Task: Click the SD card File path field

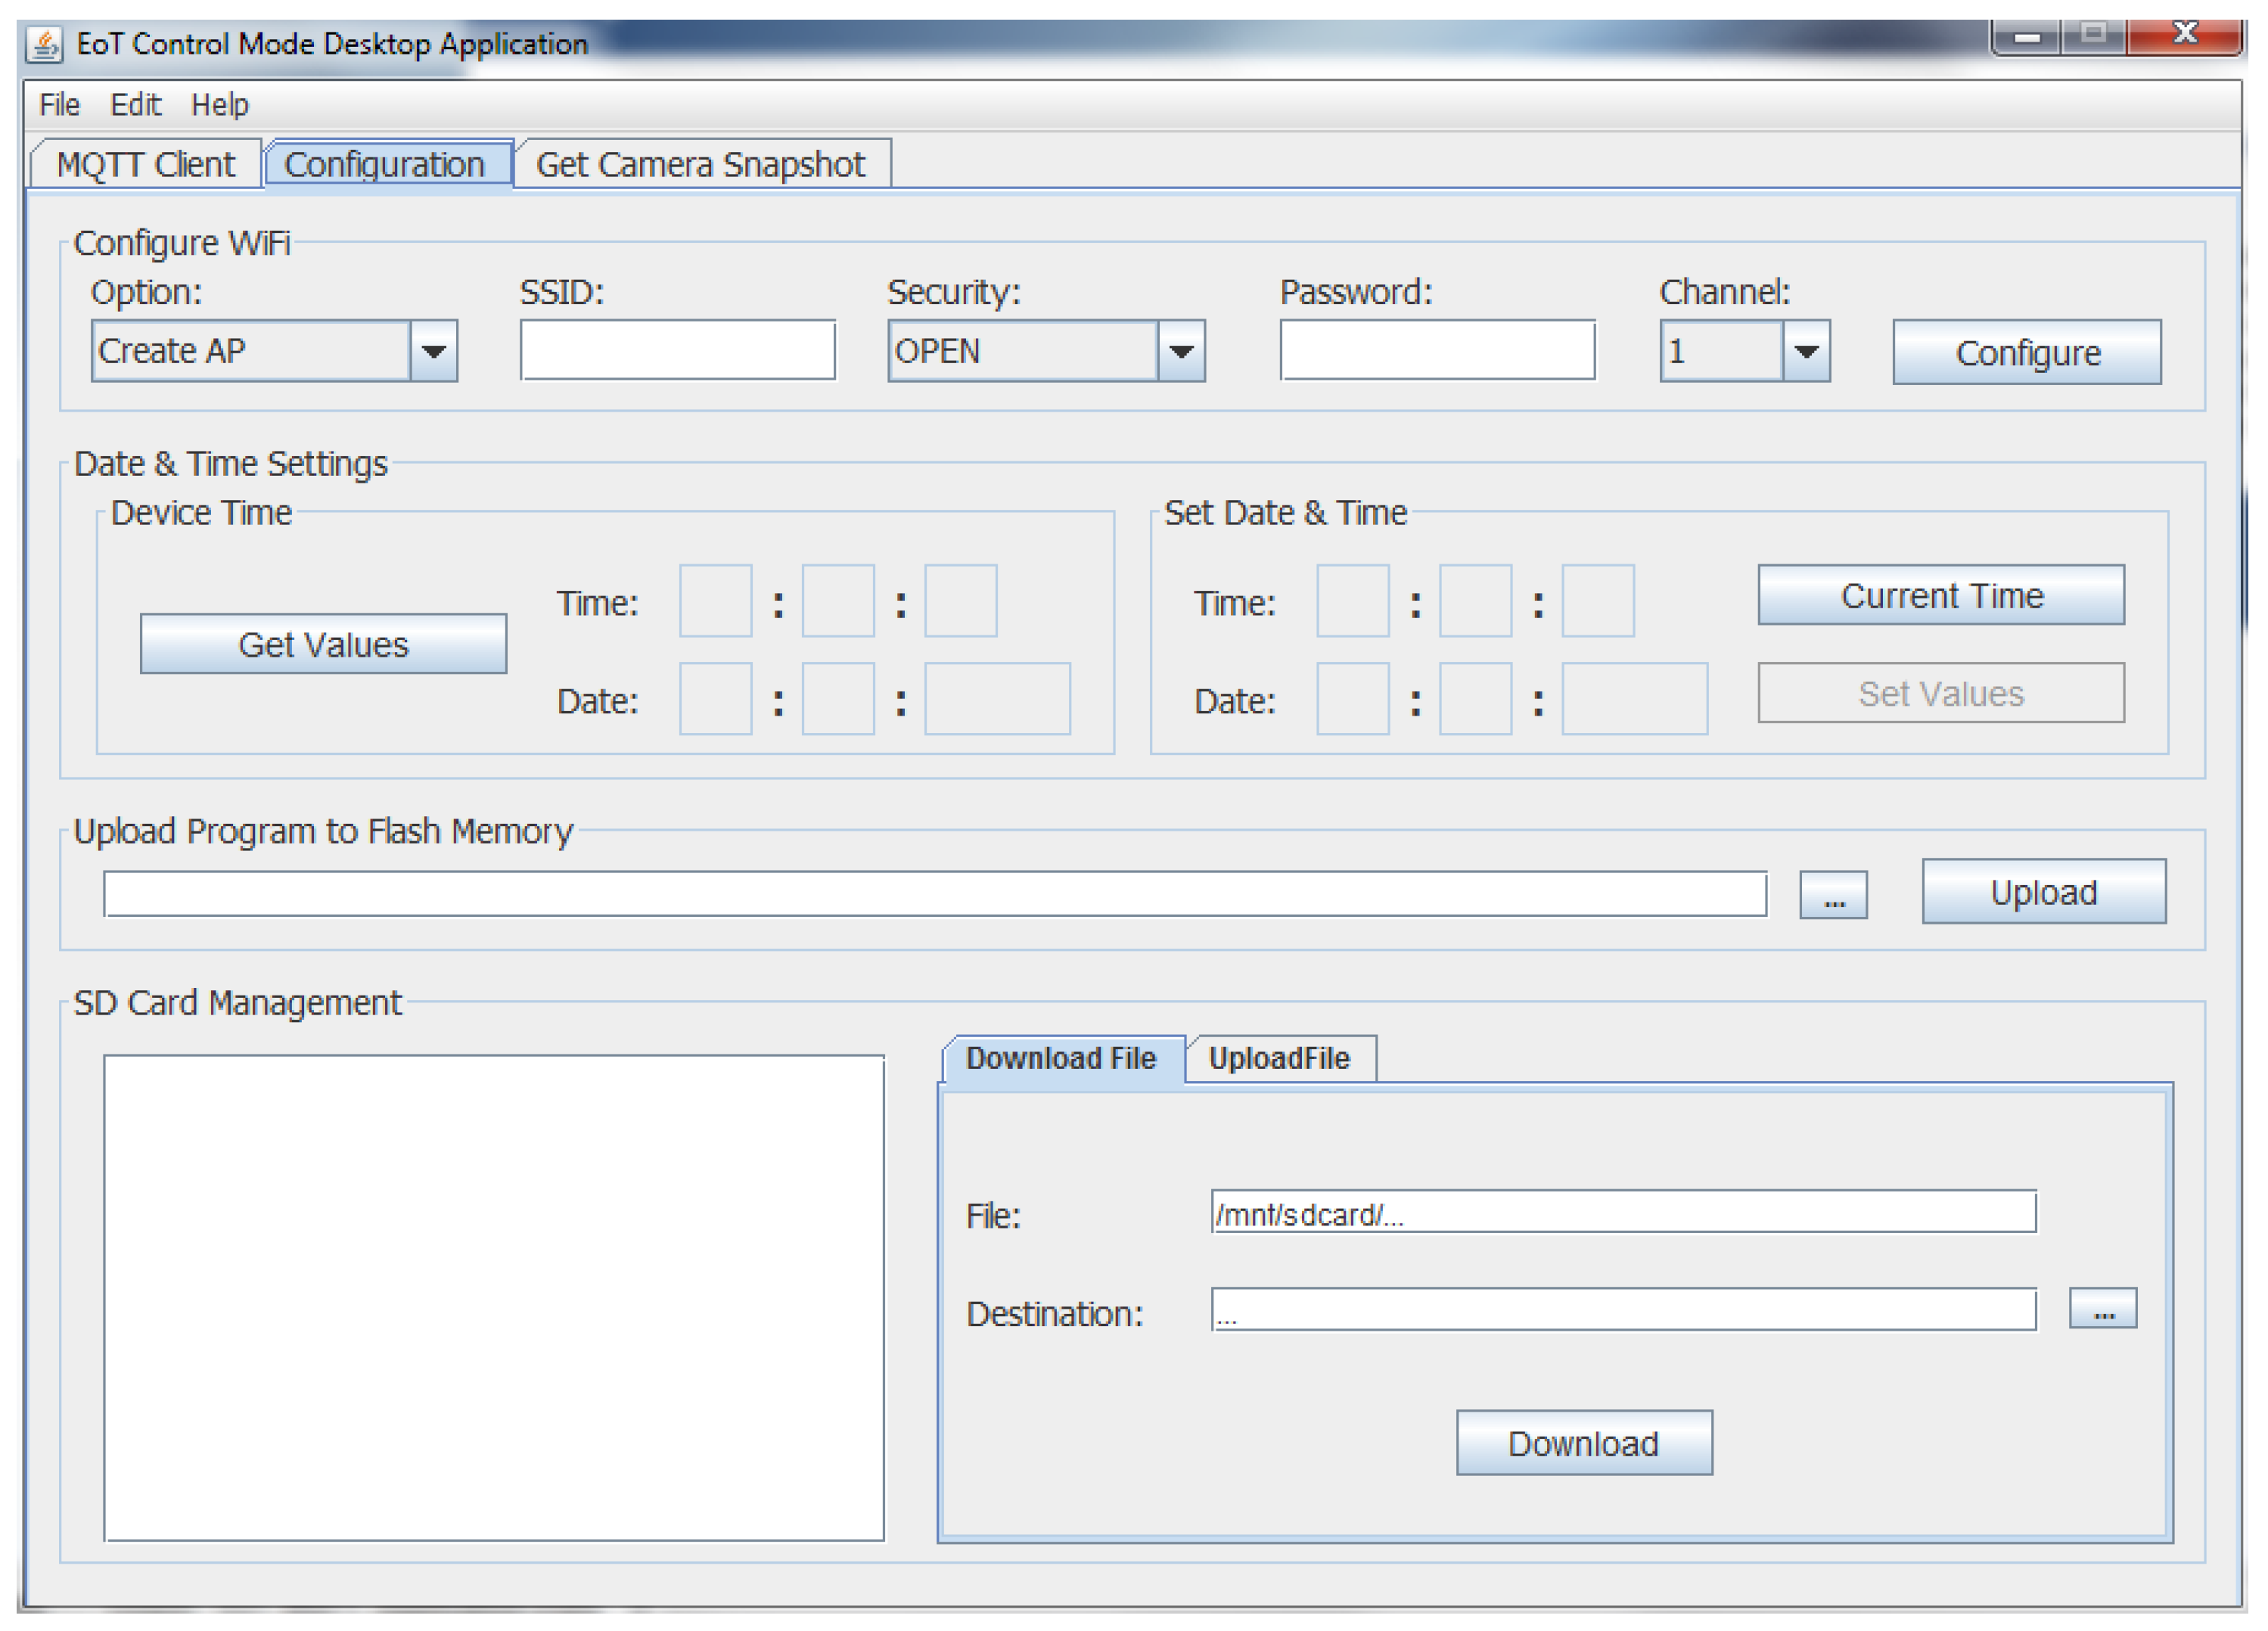Action: click(x=1622, y=1213)
